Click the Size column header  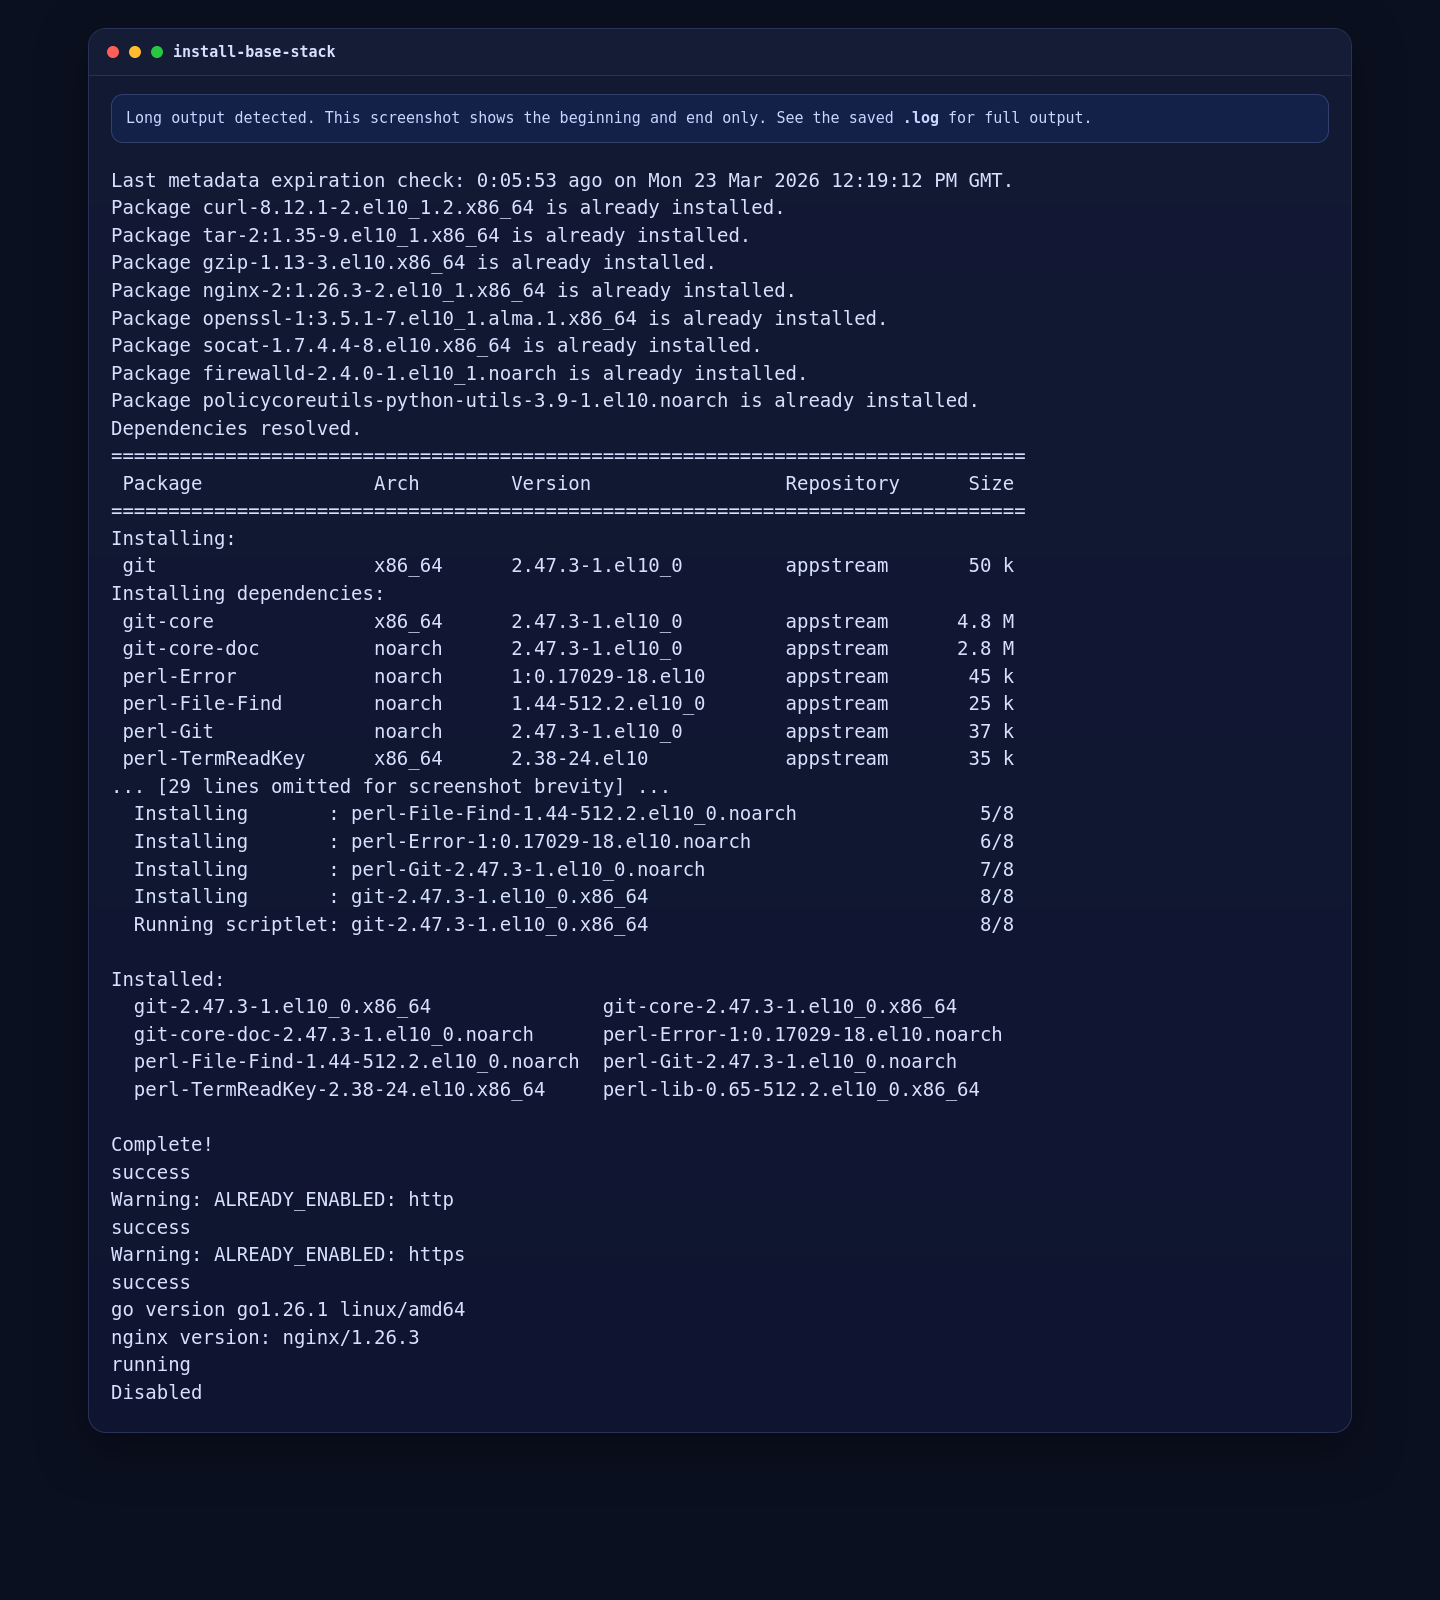tap(991, 484)
